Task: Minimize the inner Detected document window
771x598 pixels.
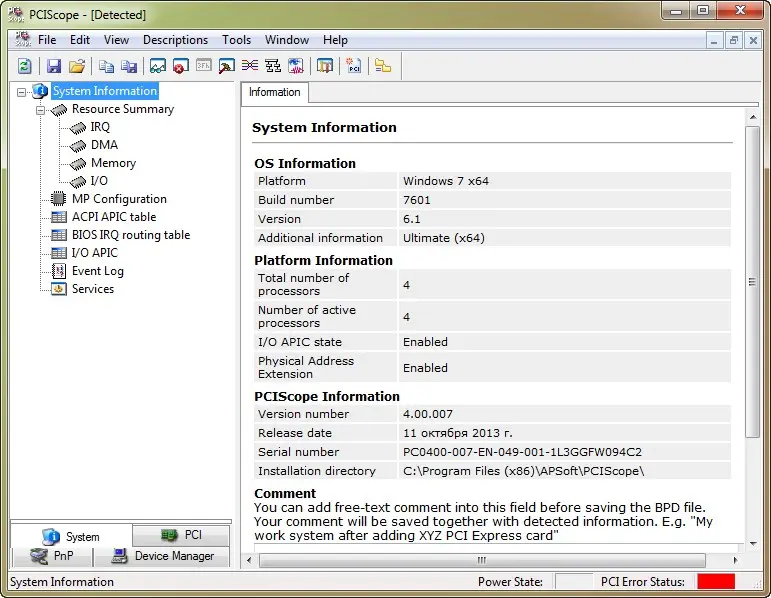Action: (714, 40)
